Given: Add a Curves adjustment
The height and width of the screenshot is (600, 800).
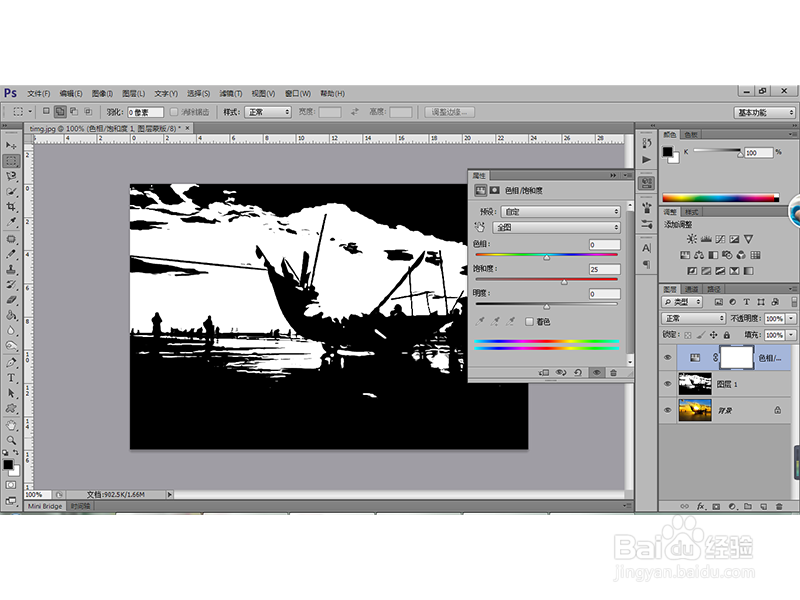Looking at the screenshot, I should click(x=720, y=239).
